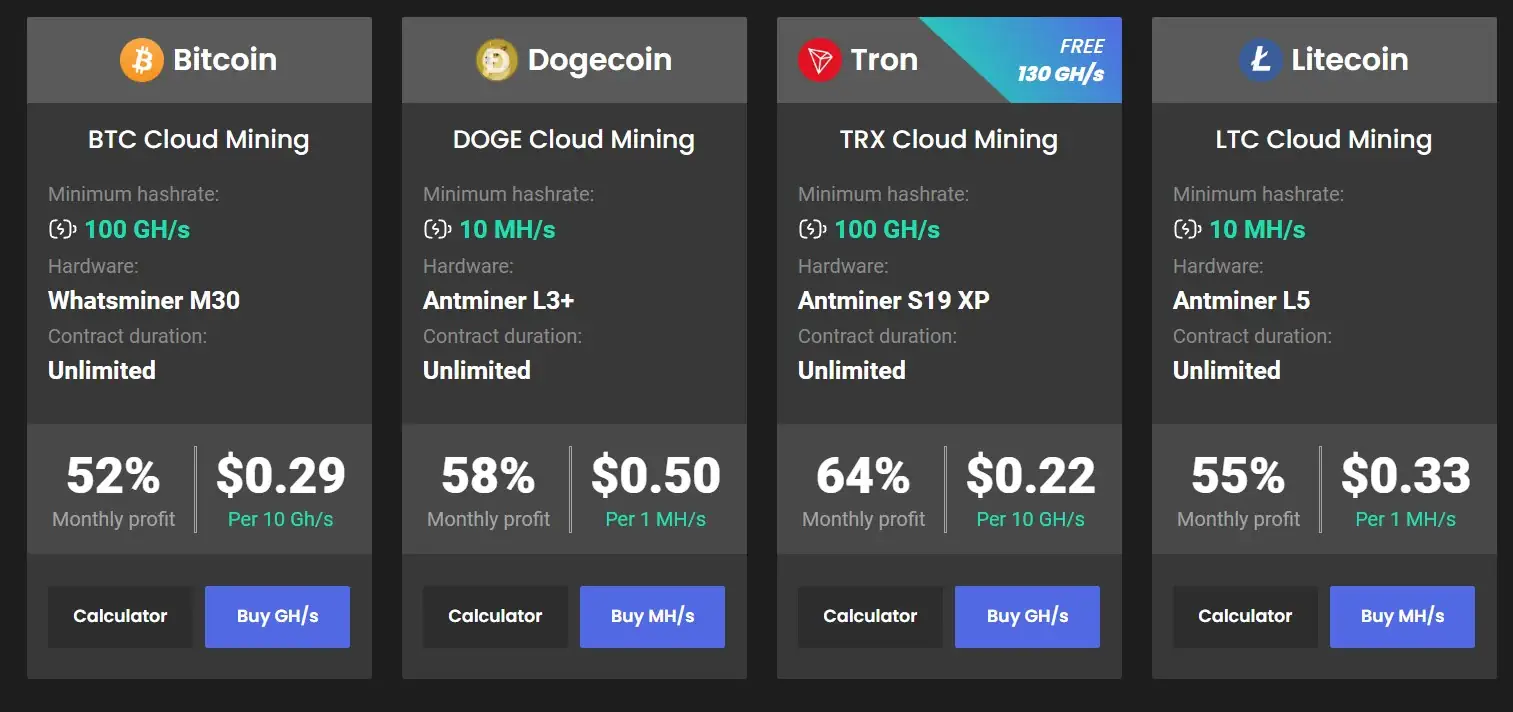Screen dimensions: 1513x712
Task: Click the blue Litecoin logo icon
Action: click(1260, 60)
